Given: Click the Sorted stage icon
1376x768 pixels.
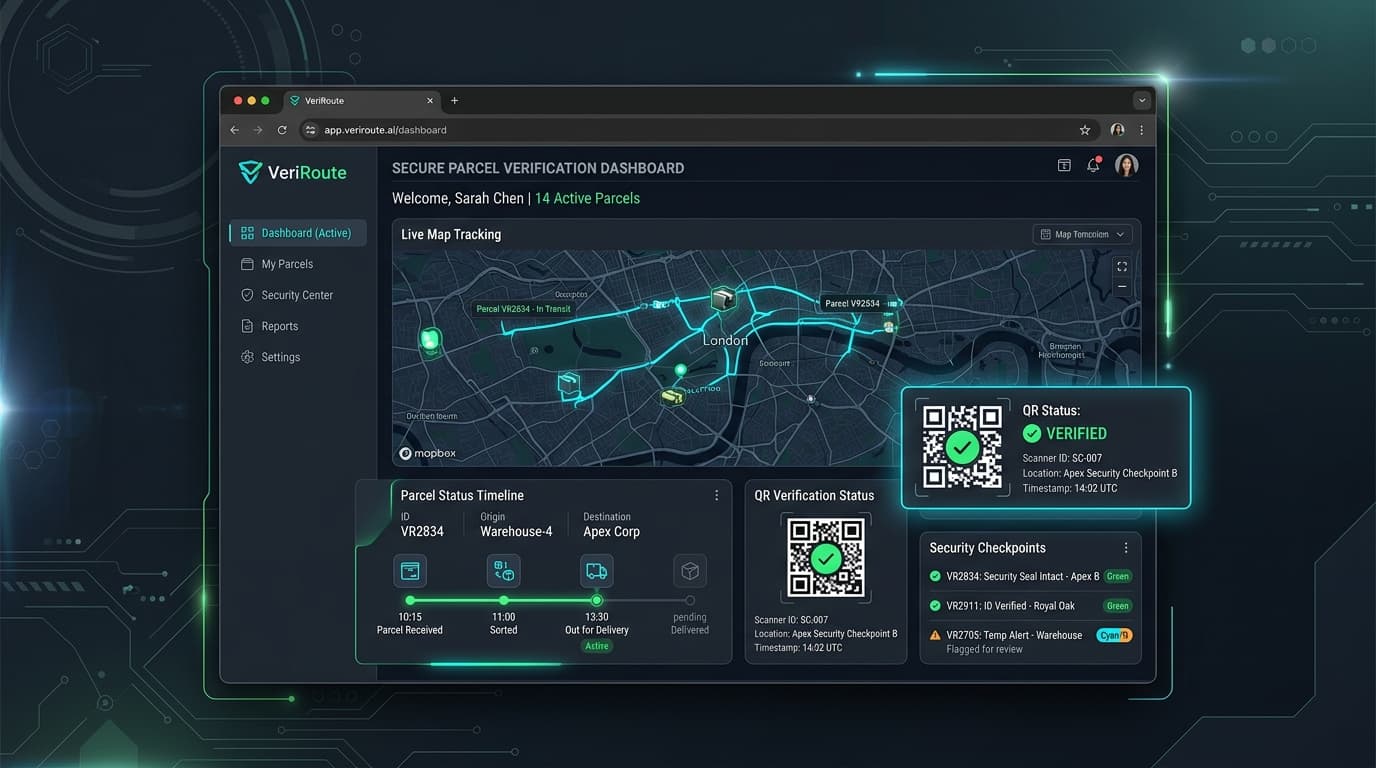Looking at the screenshot, I should click(503, 571).
